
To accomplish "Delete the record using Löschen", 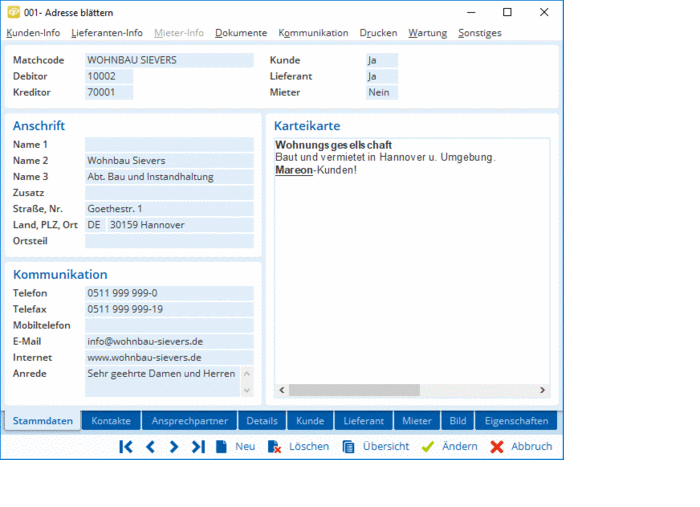I will click(298, 447).
